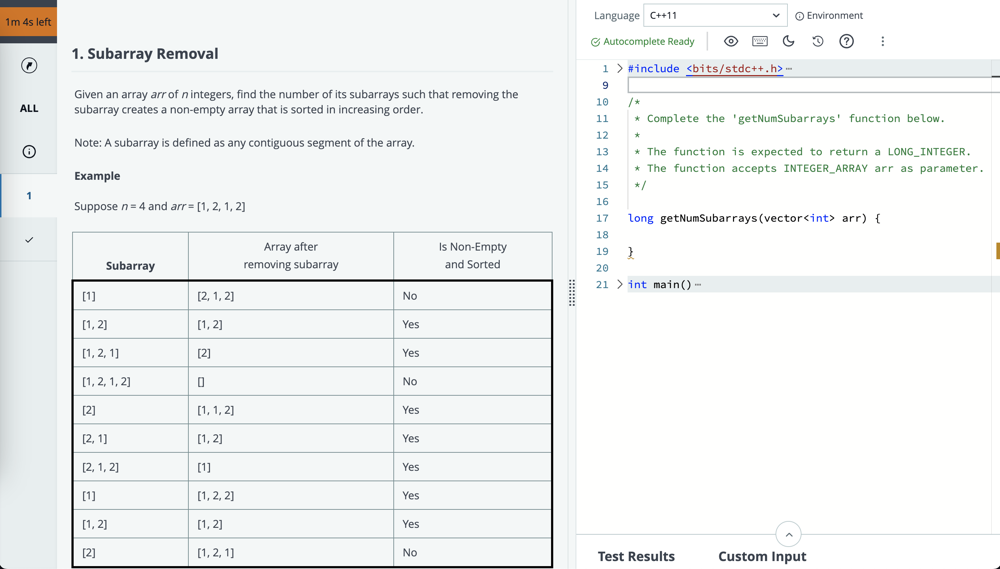Viewport: 1000px width, 569px height.
Task: Open the three-dot more options menu
Action: click(x=882, y=42)
